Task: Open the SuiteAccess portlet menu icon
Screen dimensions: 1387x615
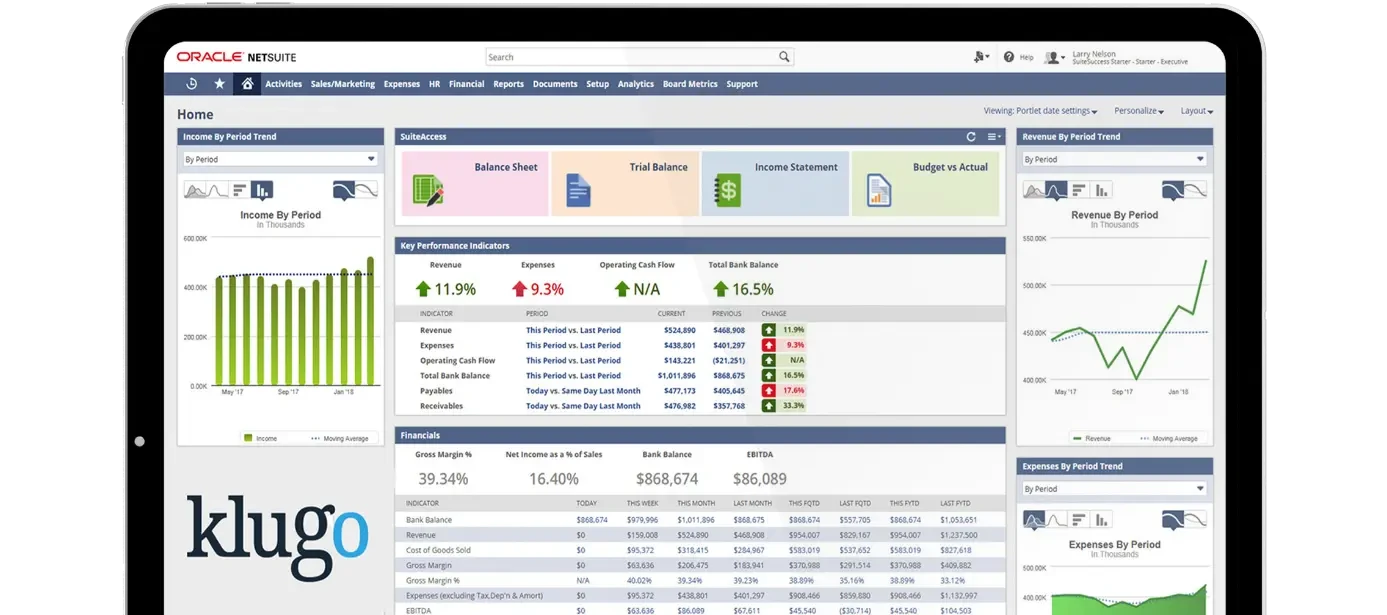Action: [993, 137]
